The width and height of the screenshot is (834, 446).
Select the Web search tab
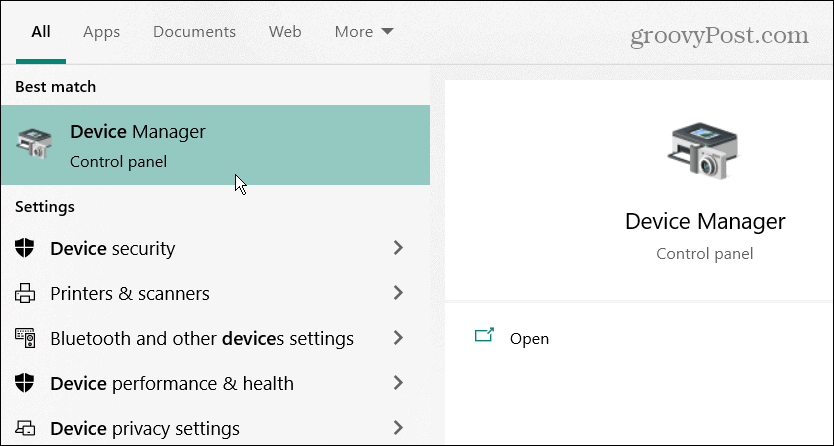coord(285,32)
